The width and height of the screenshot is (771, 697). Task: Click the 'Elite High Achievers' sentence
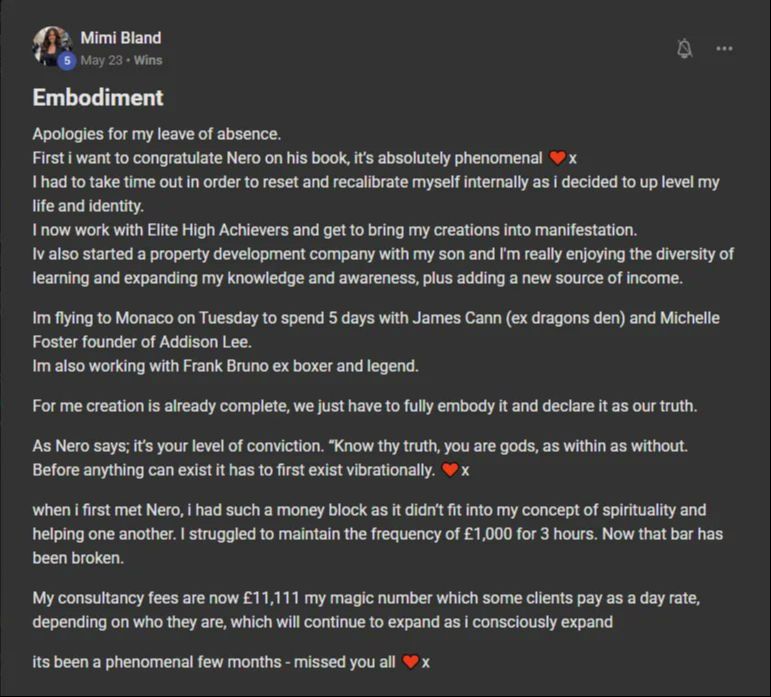(x=335, y=230)
